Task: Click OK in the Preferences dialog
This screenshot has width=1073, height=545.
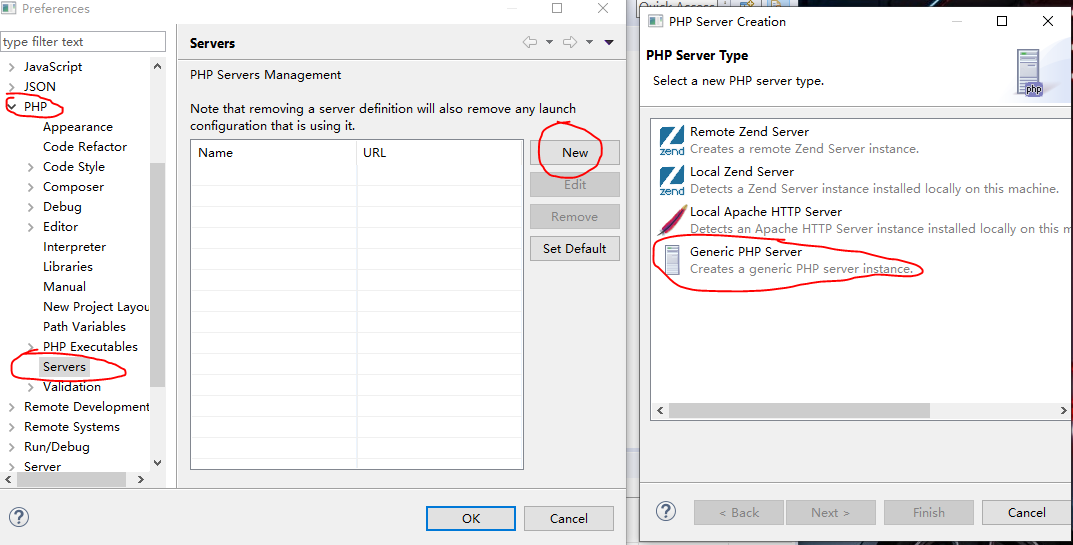Action: [471, 518]
